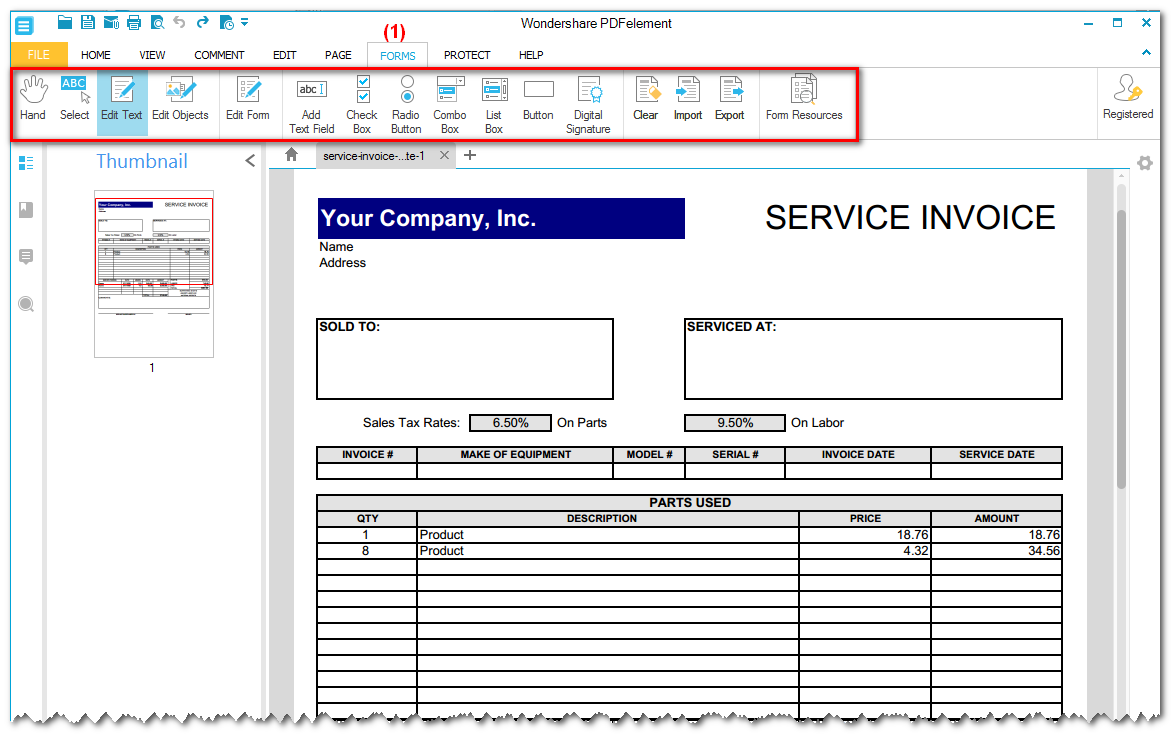Open the FILE menu
This screenshot has height=740, width=1171.
(38, 55)
